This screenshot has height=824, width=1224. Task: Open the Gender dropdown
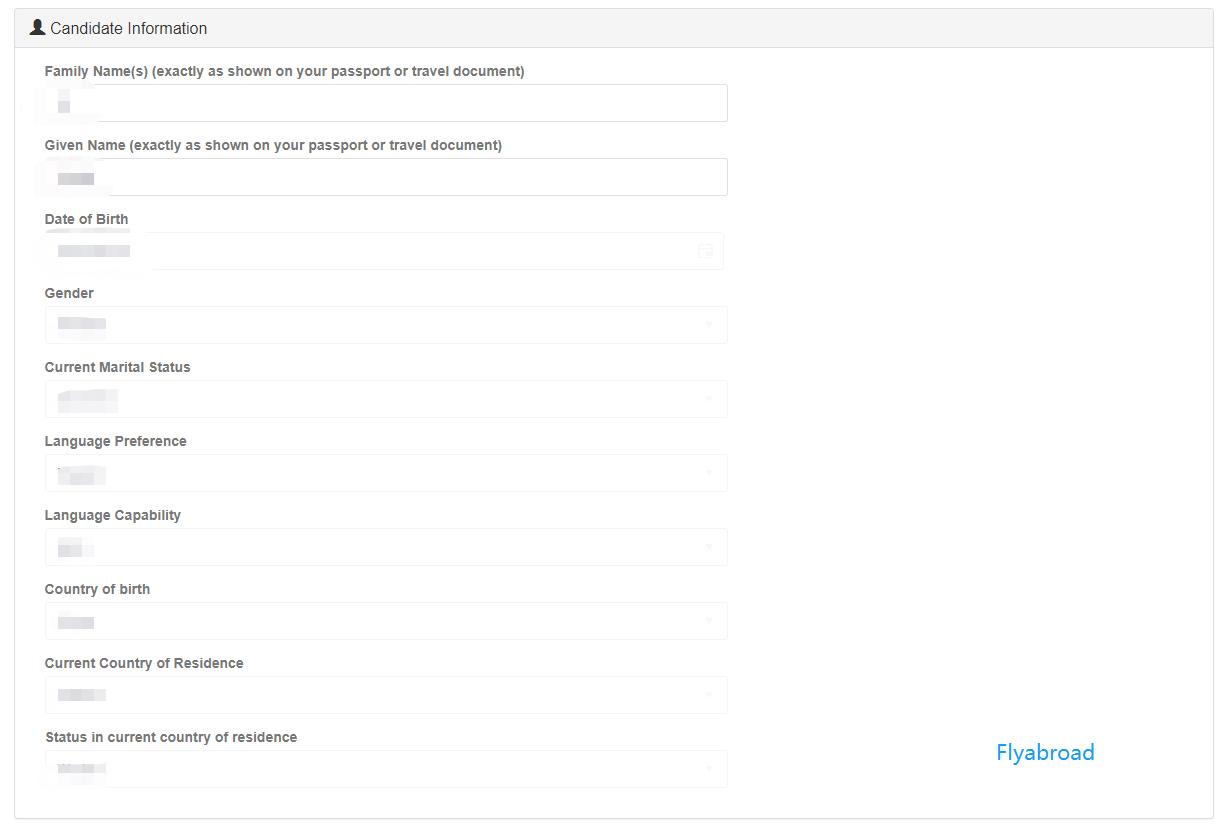coord(386,325)
